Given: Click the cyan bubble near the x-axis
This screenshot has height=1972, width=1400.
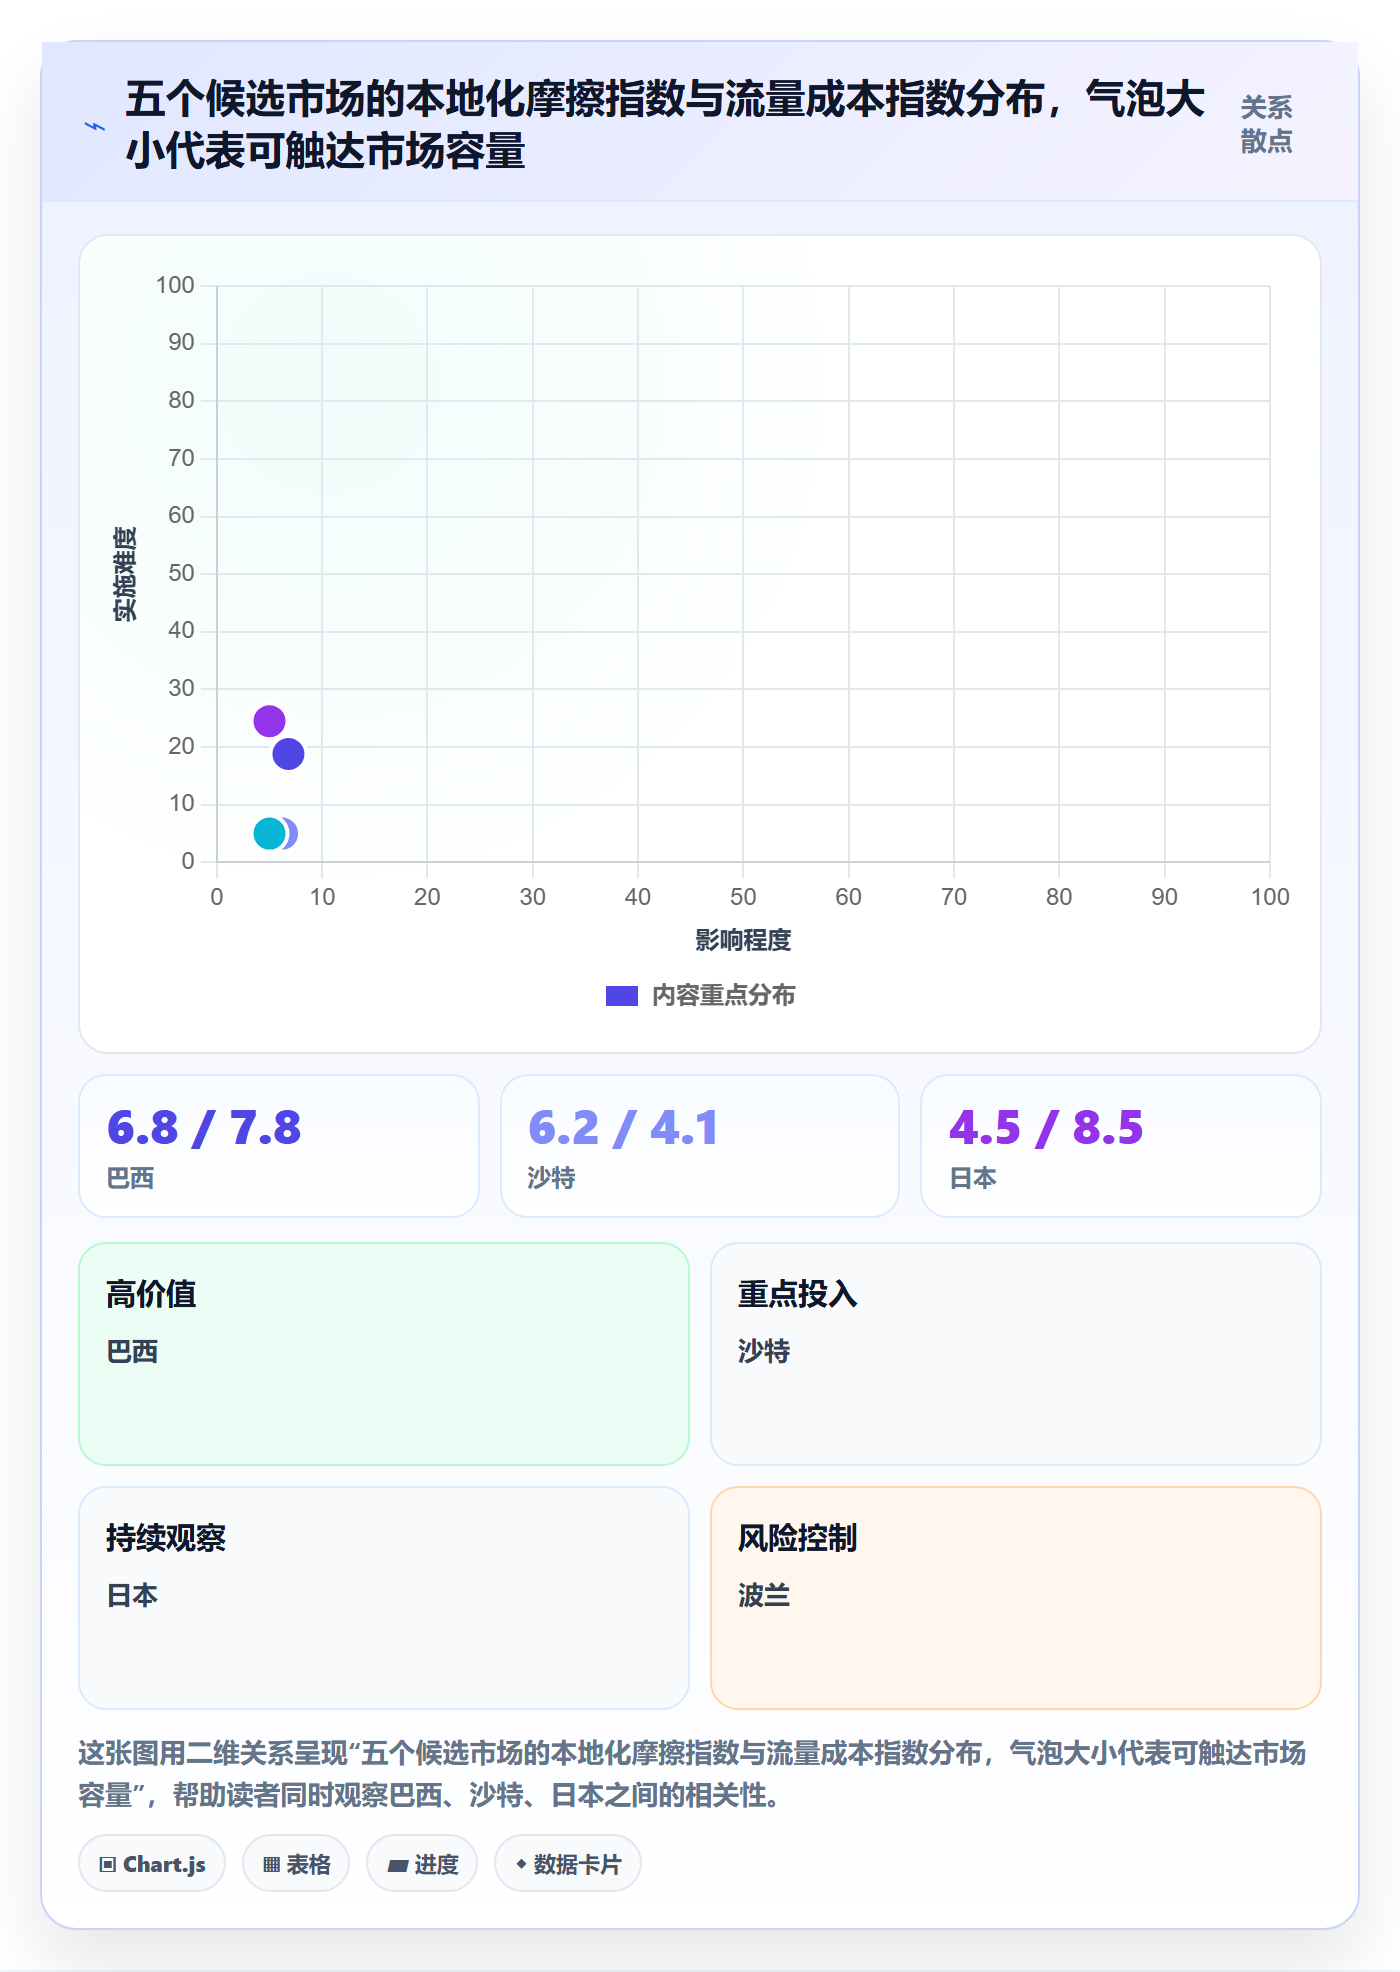Looking at the screenshot, I should coord(269,833).
